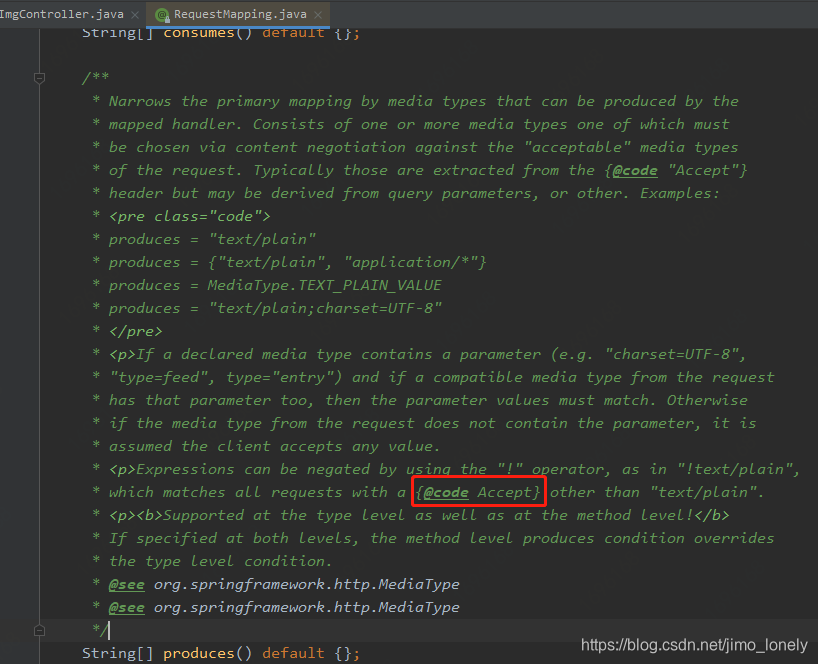Click the default keyword after produces()
818x664 pixels.
coord(292,653)
